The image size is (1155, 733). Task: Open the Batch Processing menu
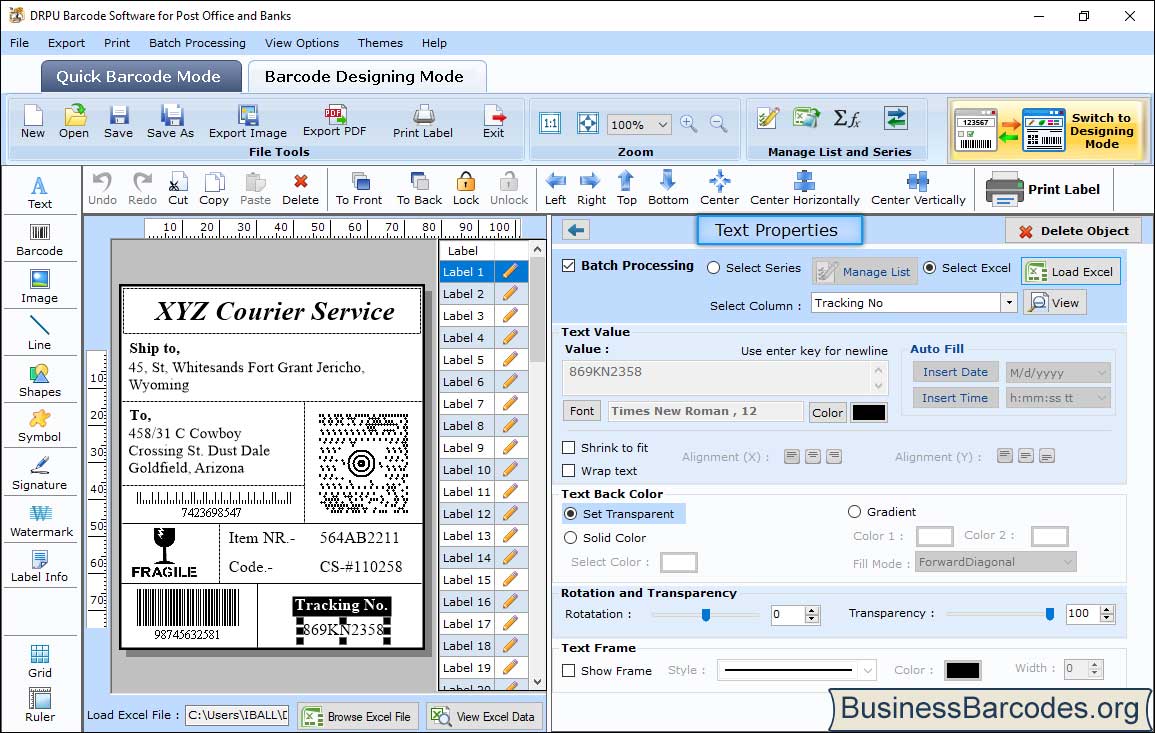pos(197,43)
